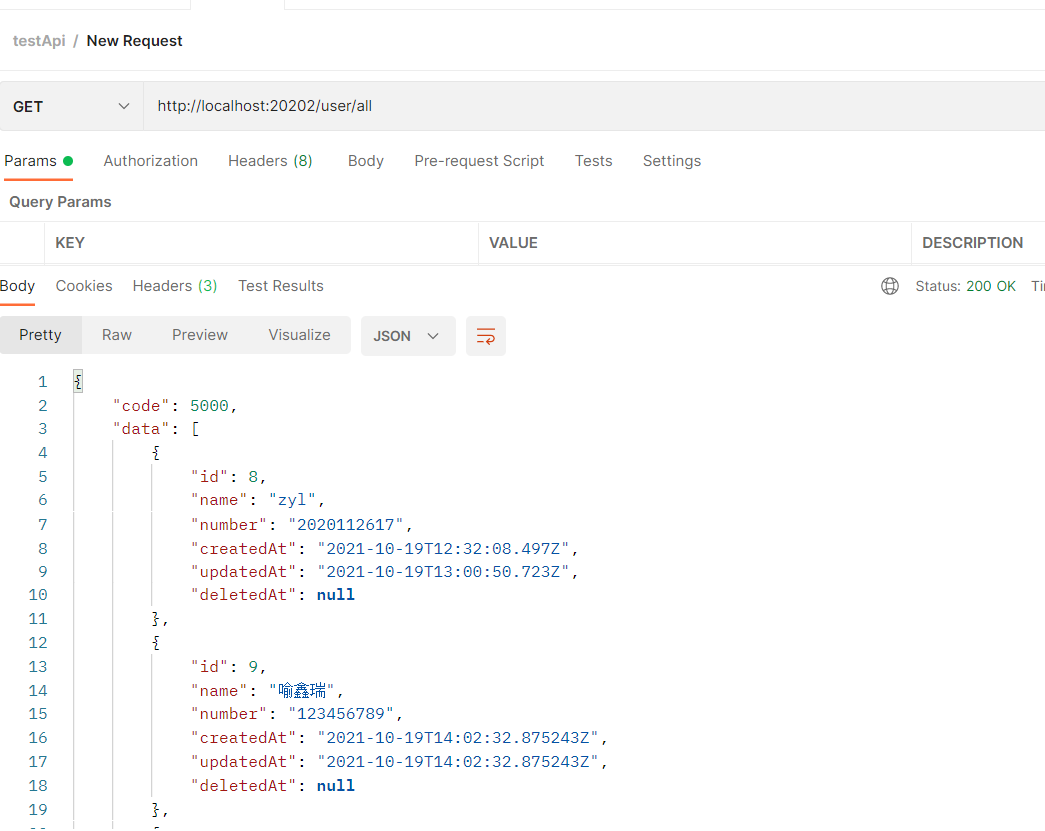Viewport: 1045px width, 831px height.
Task: Switch to the Authorization tab
Action: (x=151, y=161)
